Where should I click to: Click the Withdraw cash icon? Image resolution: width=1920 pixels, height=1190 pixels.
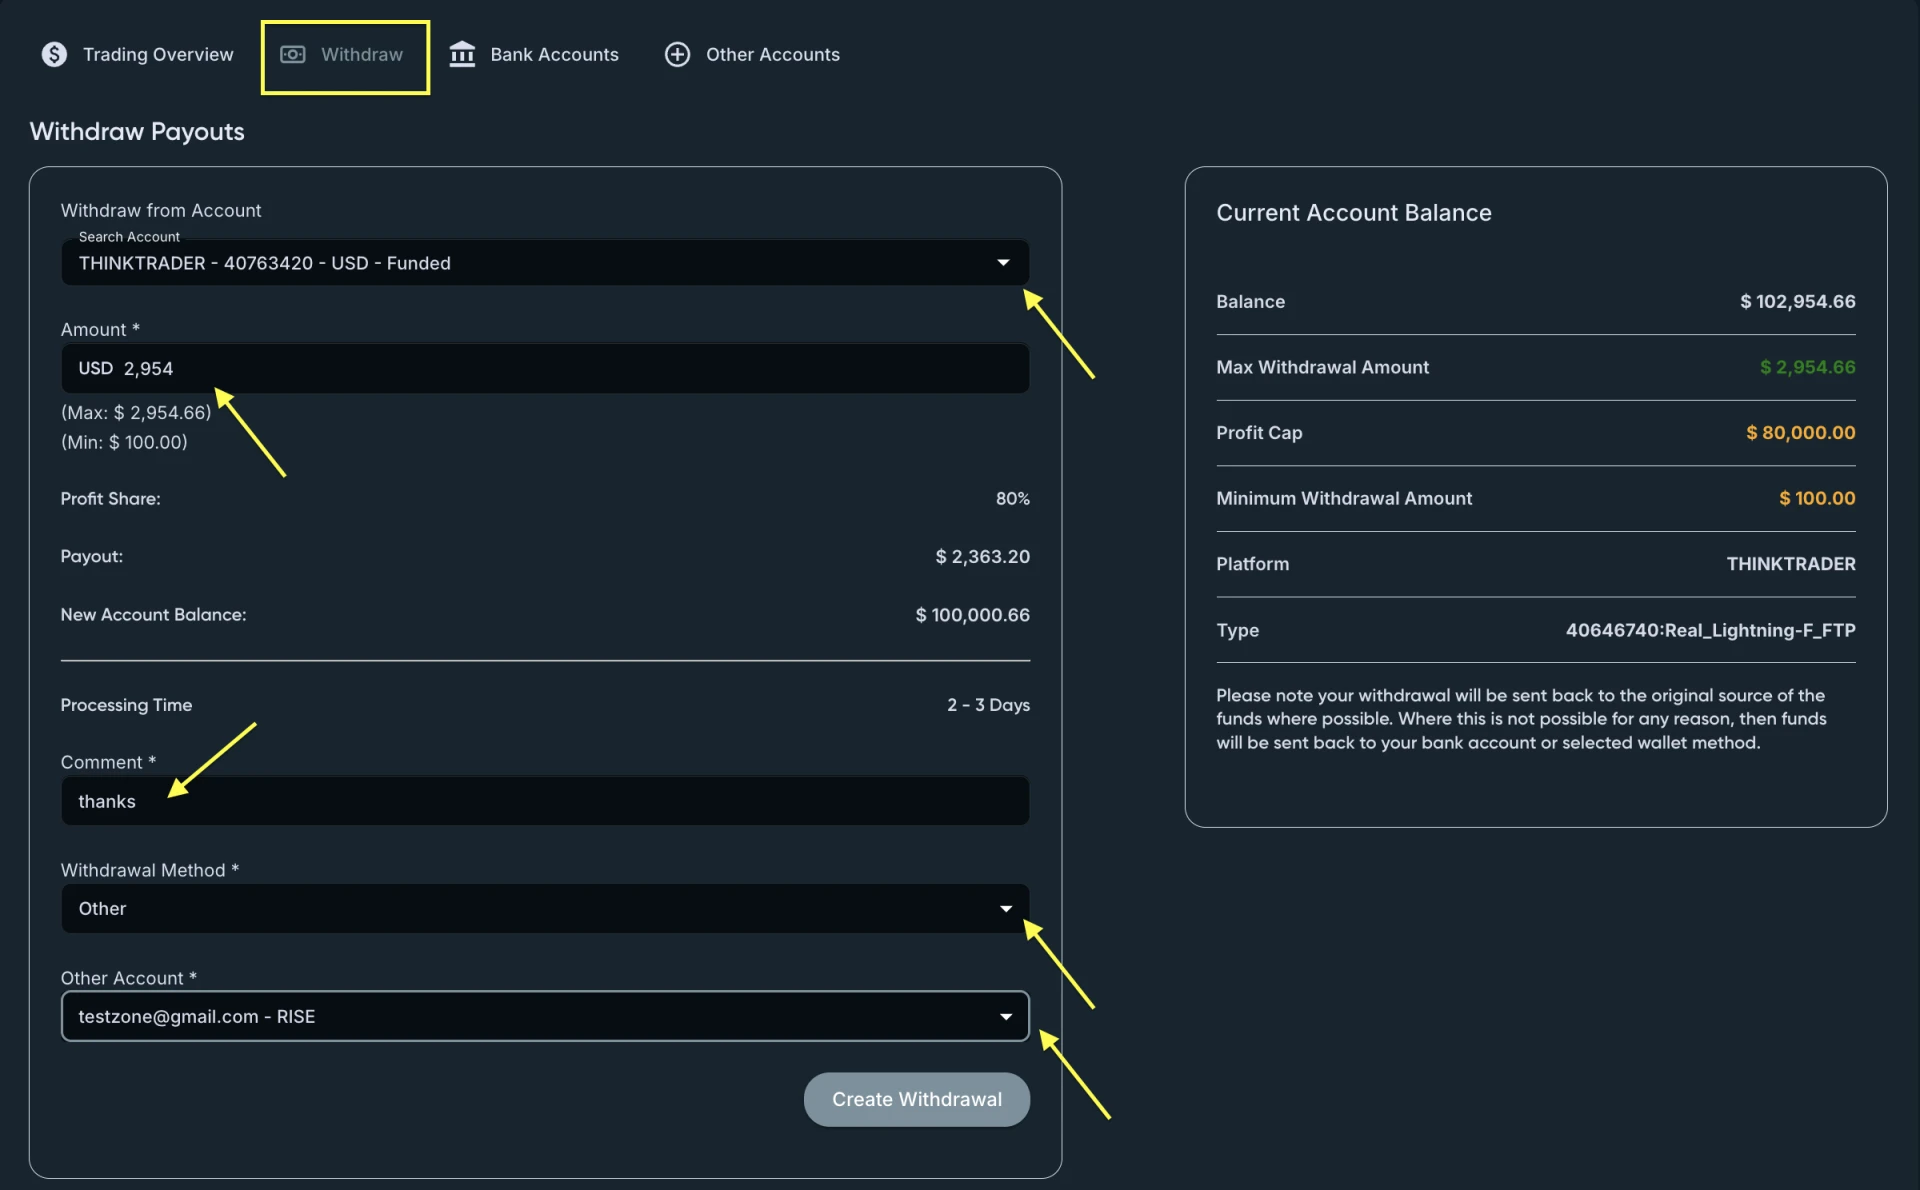point(292,54)
